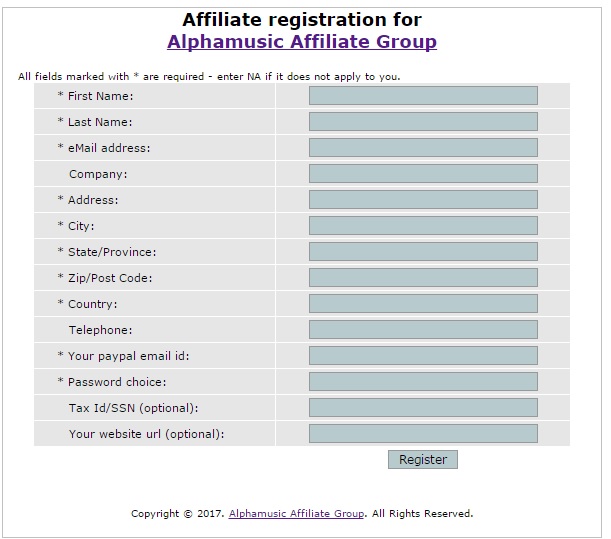Click the Company input field
Image resolution: width=611 pixels, height=539 pixels.
[423, 174]
